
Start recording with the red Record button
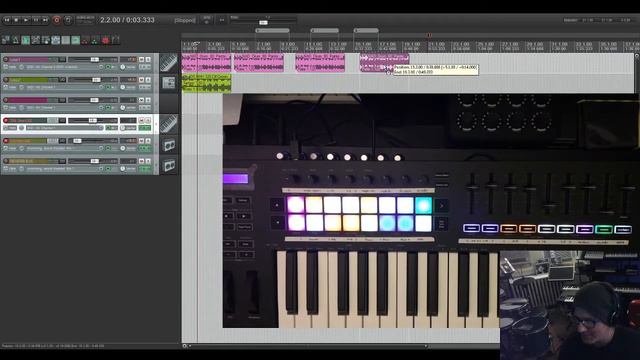pos(57,20)
